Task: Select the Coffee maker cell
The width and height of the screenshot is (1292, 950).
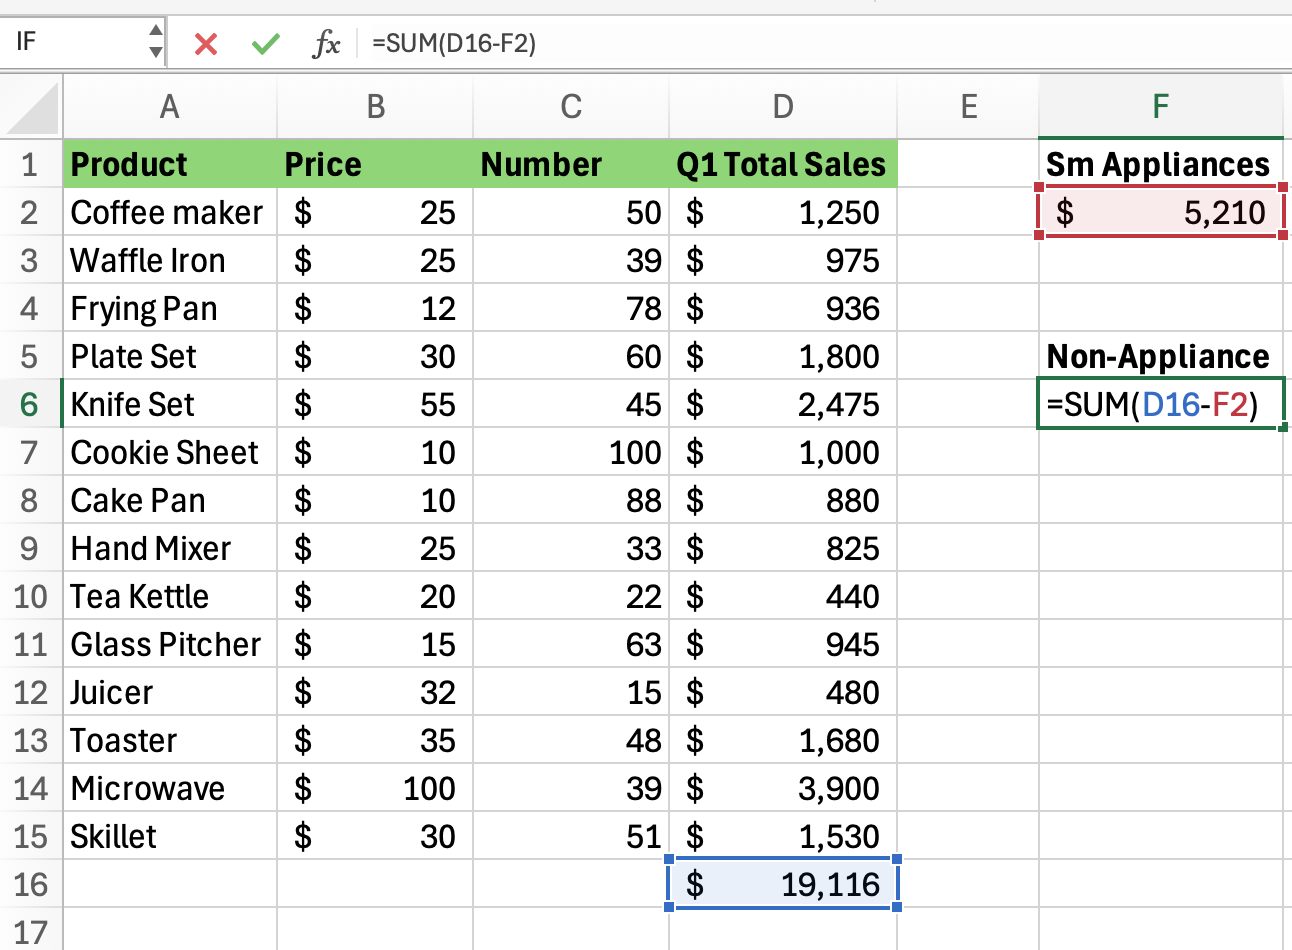Action: [x=170, y=212]
